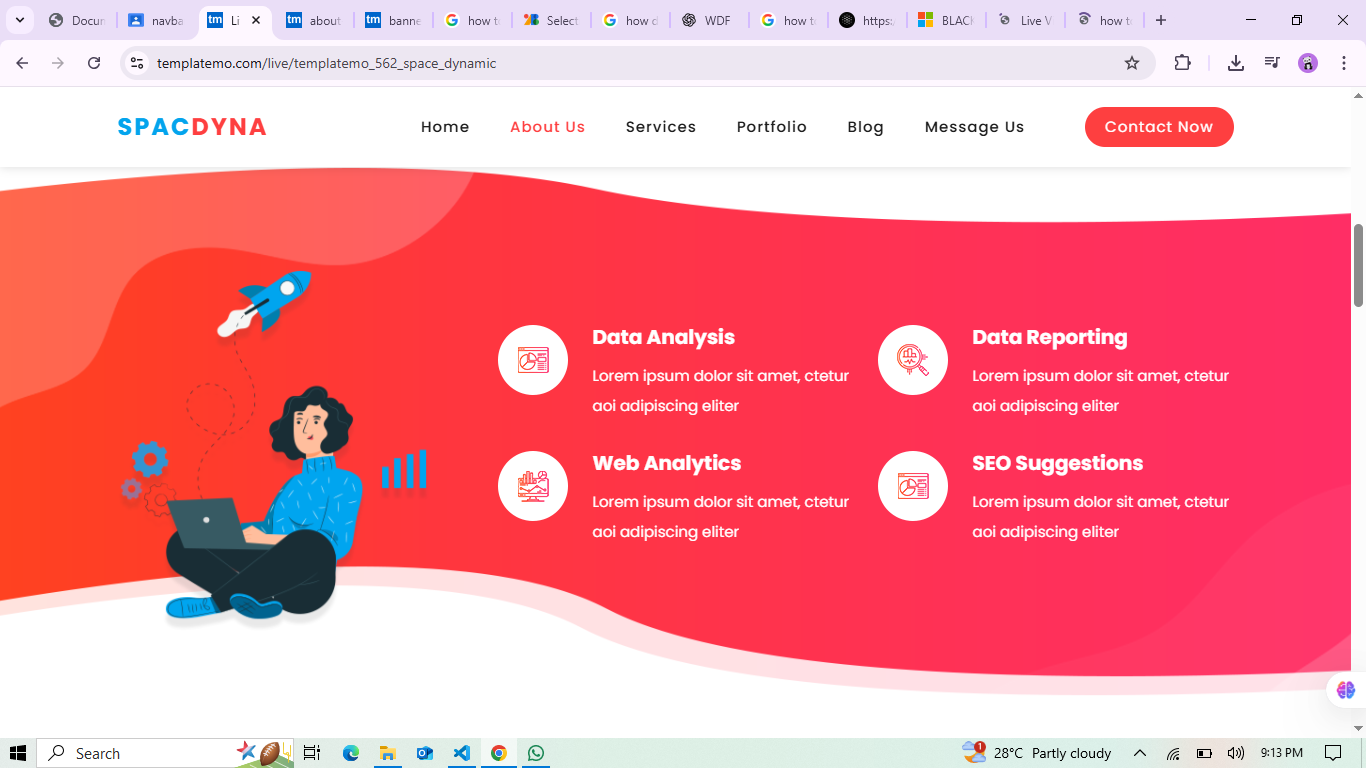Click the address bar URL field
The image size is (1366, 768).
(x=630, y=63)
